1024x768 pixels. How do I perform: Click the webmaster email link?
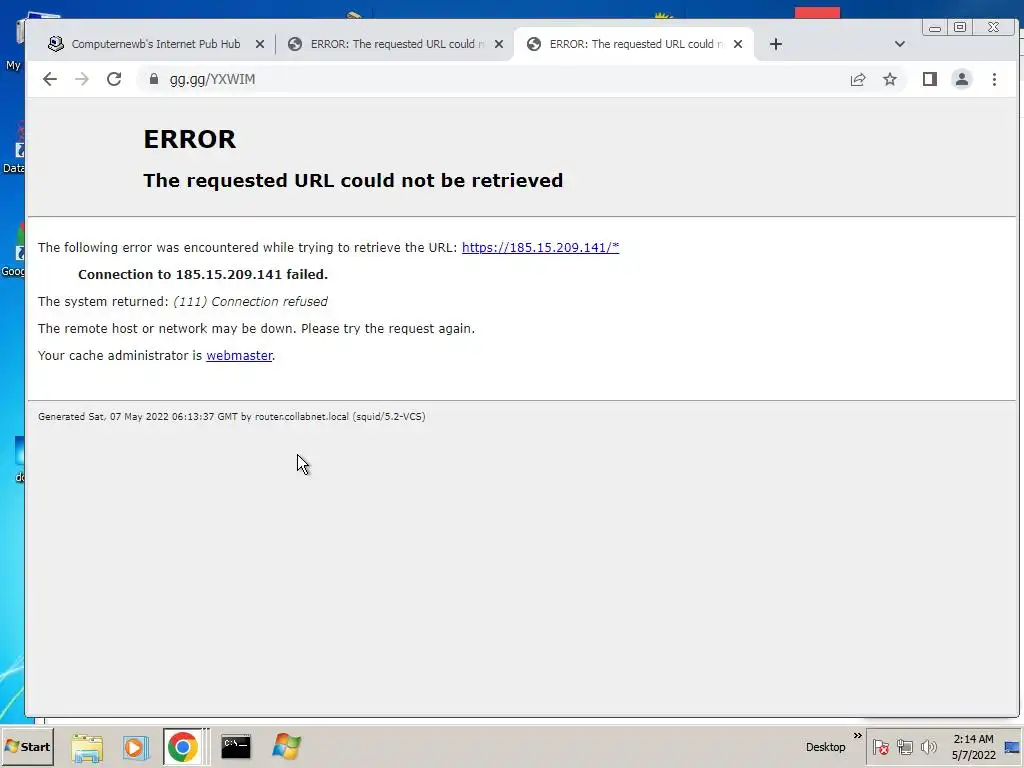click(x=239, y=355)
